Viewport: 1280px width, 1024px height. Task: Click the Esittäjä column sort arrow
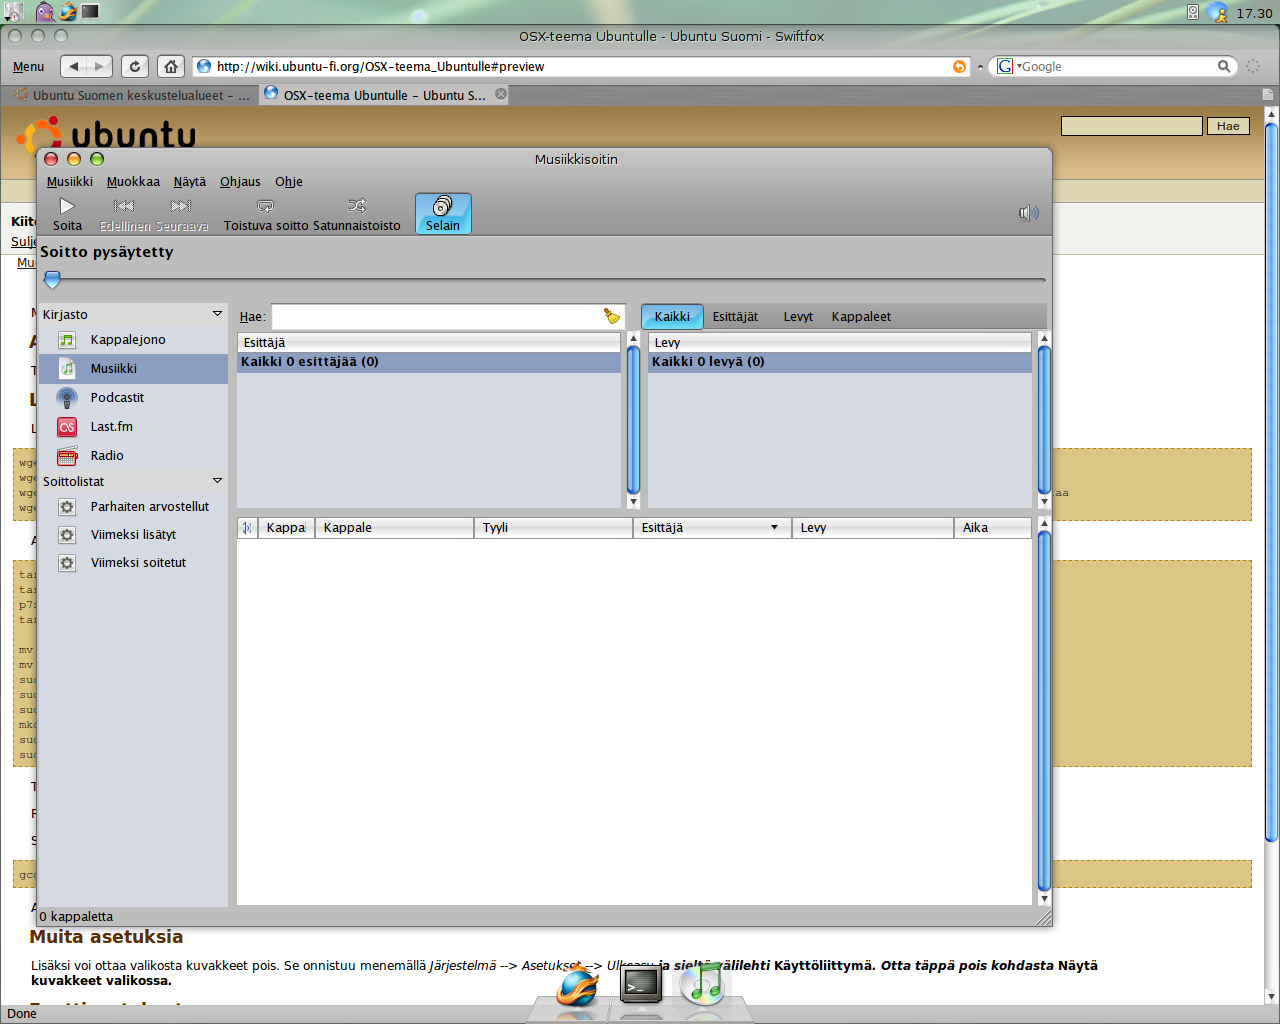click(774, 528)
